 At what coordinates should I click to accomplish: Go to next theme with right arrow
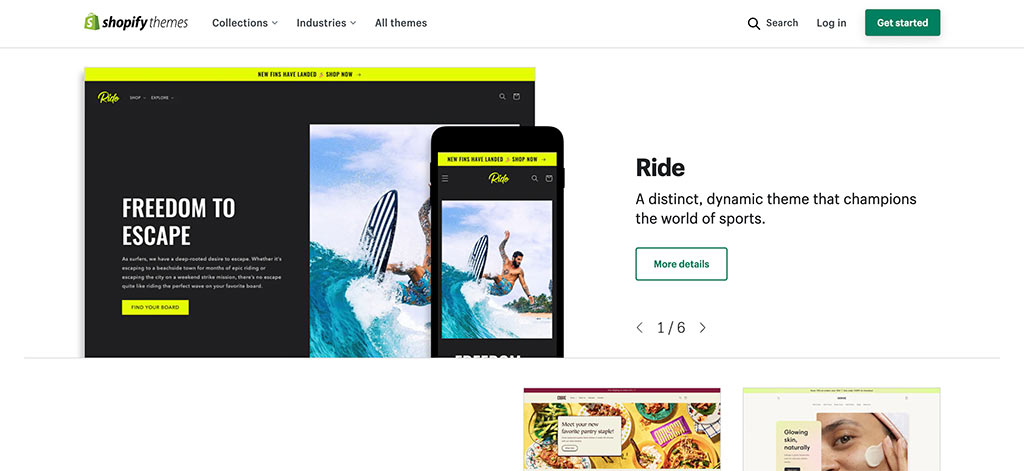[703, 328]
